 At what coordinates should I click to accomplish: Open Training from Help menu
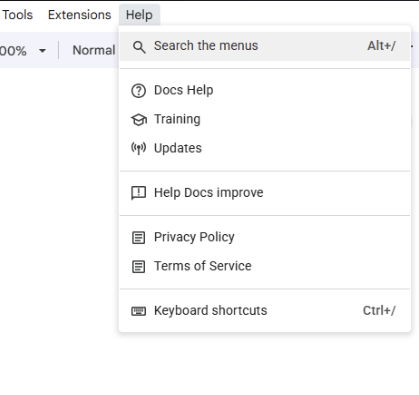(265, 119)
